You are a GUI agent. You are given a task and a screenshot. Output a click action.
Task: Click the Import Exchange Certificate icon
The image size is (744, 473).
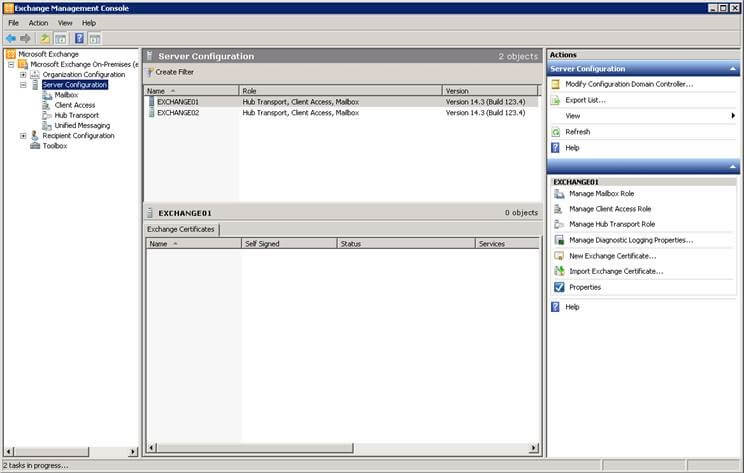[x=559, y=271]
